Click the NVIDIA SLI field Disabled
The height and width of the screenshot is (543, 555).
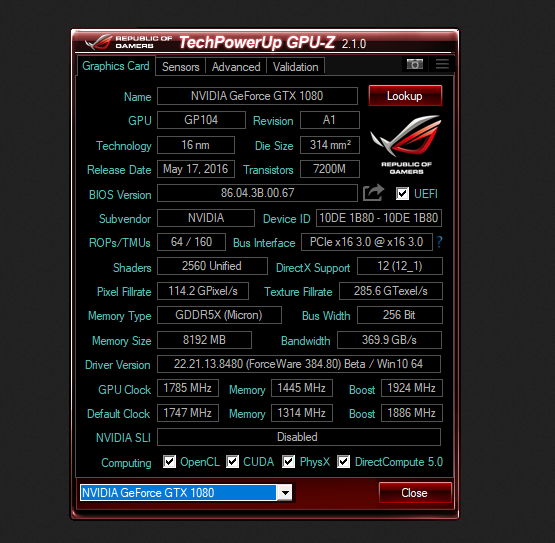(x=299, y=437)
